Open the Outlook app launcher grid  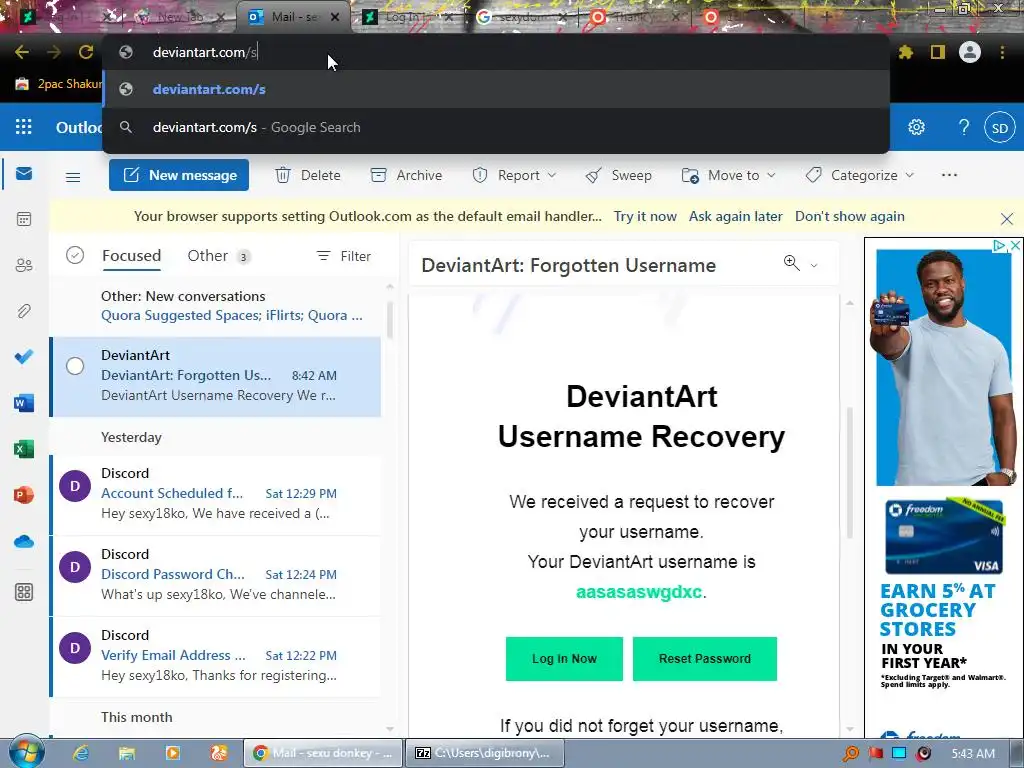[24, 127]
